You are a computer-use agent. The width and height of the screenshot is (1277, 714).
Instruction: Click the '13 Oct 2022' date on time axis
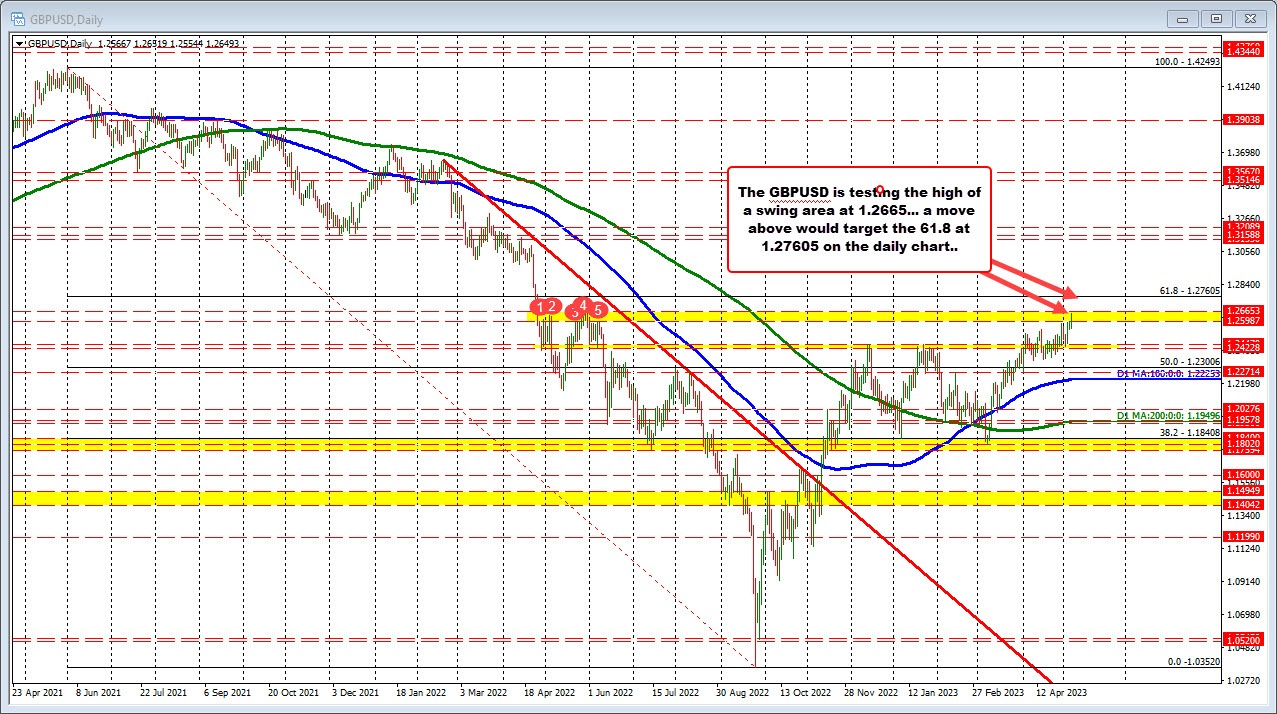(807, 691)
